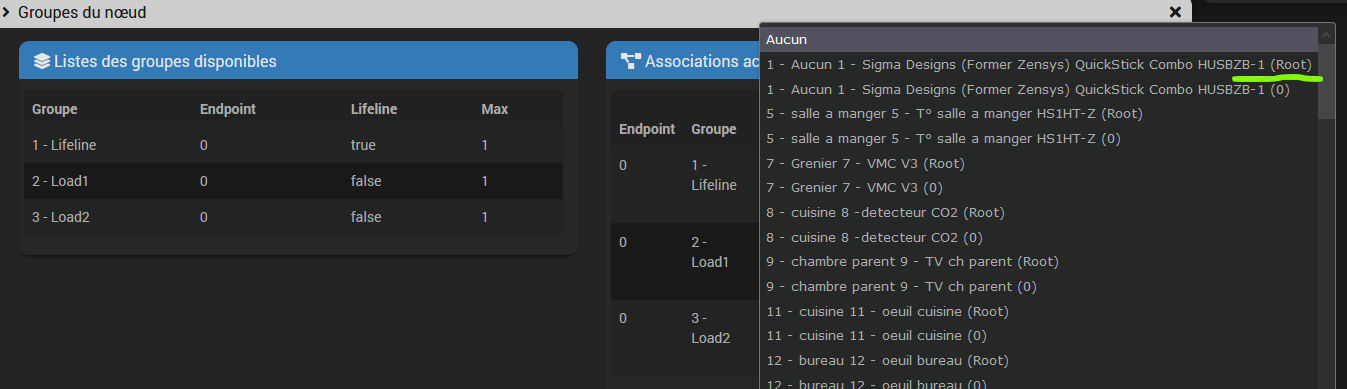The width and height of the screenshot is (1347, 389).
Task: Choose TV ch parent (Root) option
Action: pos(1039,261)
